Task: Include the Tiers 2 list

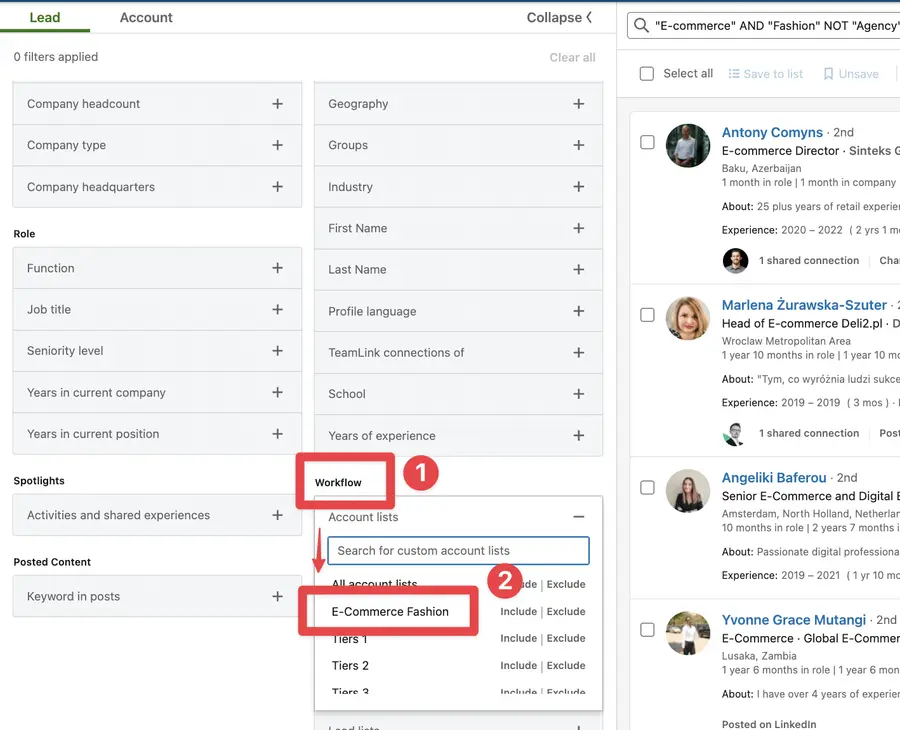Action: (x=518, y=666)
